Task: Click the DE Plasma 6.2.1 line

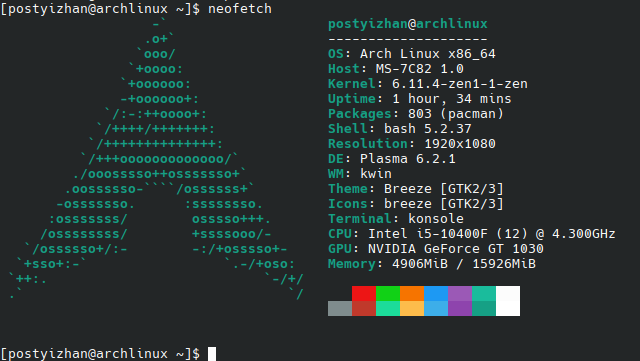Action: (x=392, y=159)
